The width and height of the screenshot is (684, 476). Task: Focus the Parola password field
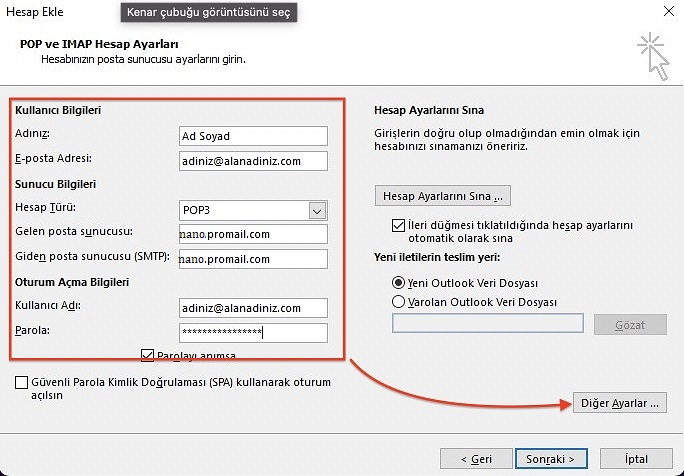[x=253, y=333]
